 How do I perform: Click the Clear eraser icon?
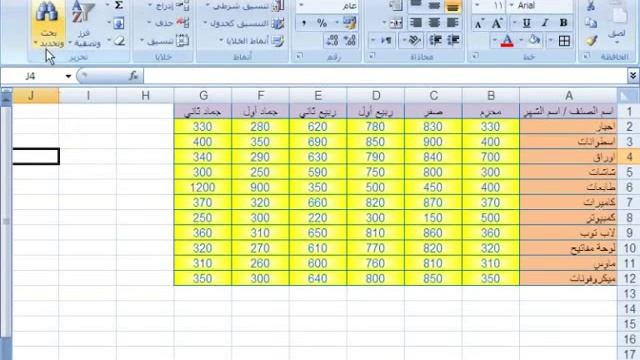coord(119,41)
